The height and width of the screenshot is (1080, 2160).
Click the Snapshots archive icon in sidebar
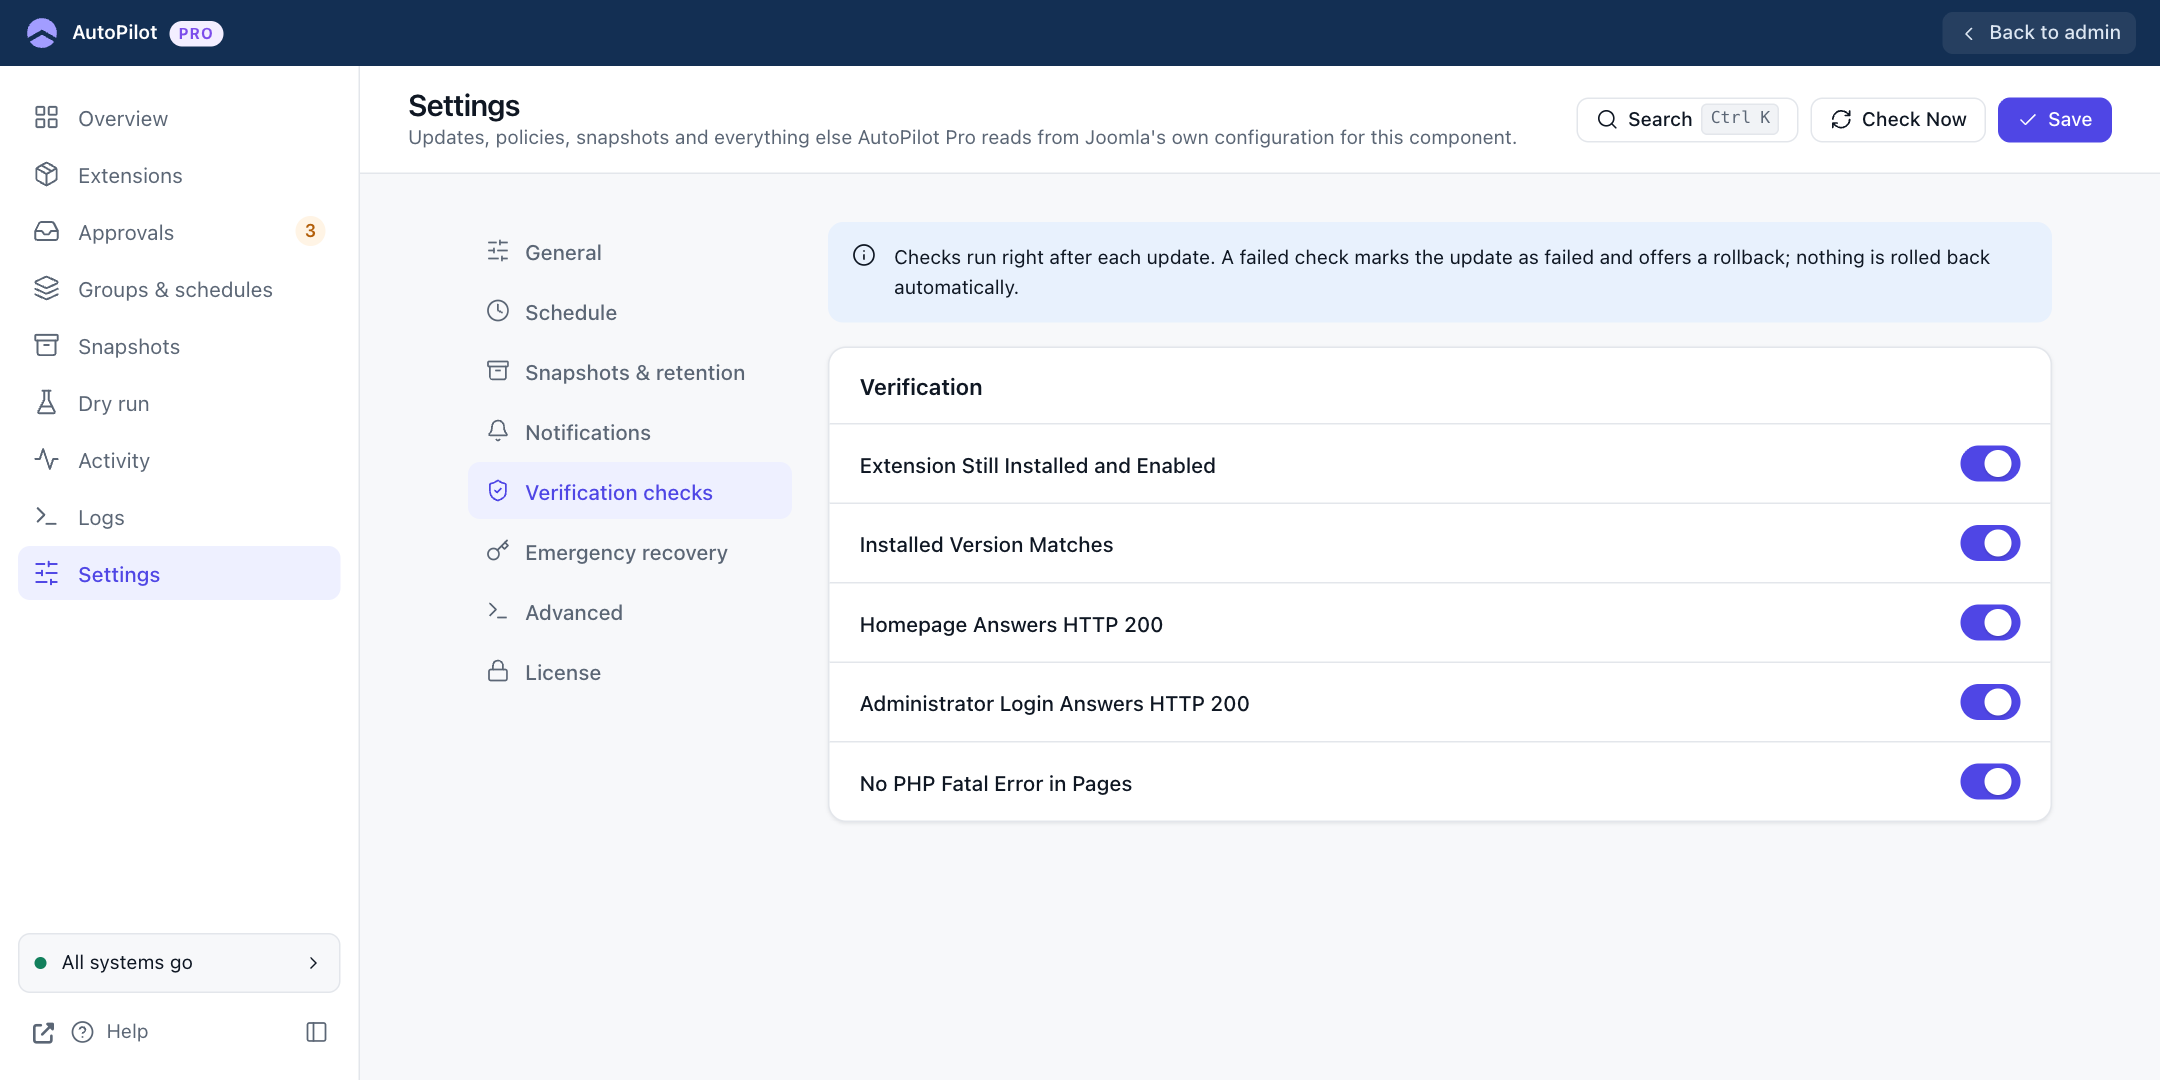[x=46, y=346]
